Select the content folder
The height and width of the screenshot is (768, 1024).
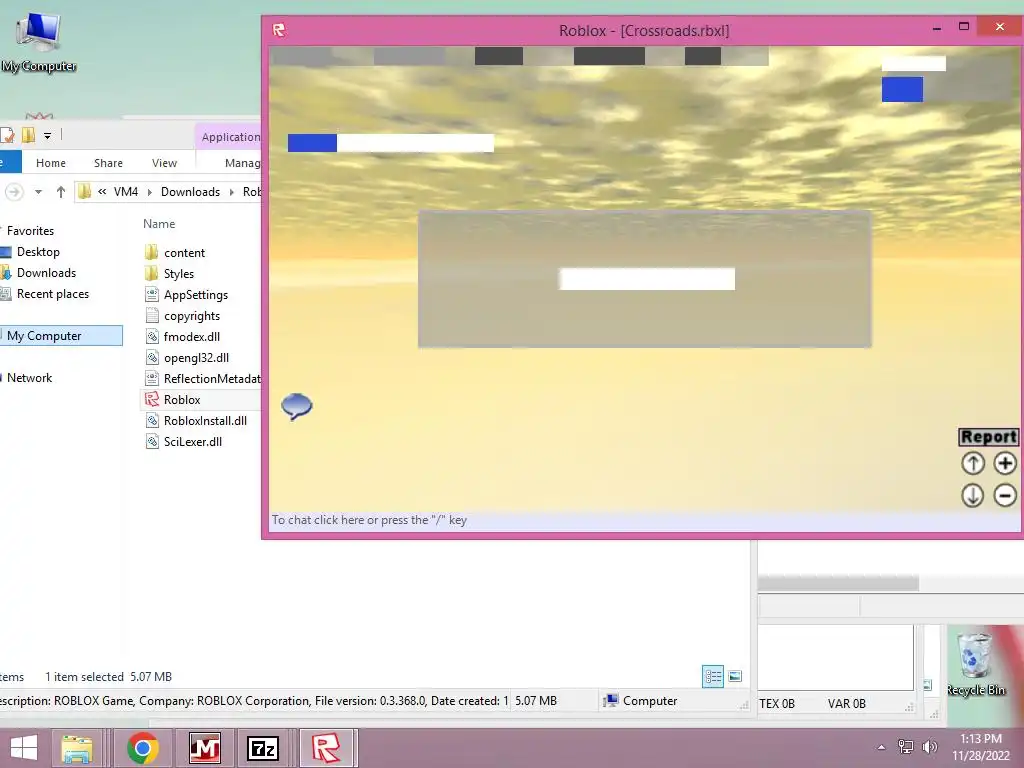184,253
